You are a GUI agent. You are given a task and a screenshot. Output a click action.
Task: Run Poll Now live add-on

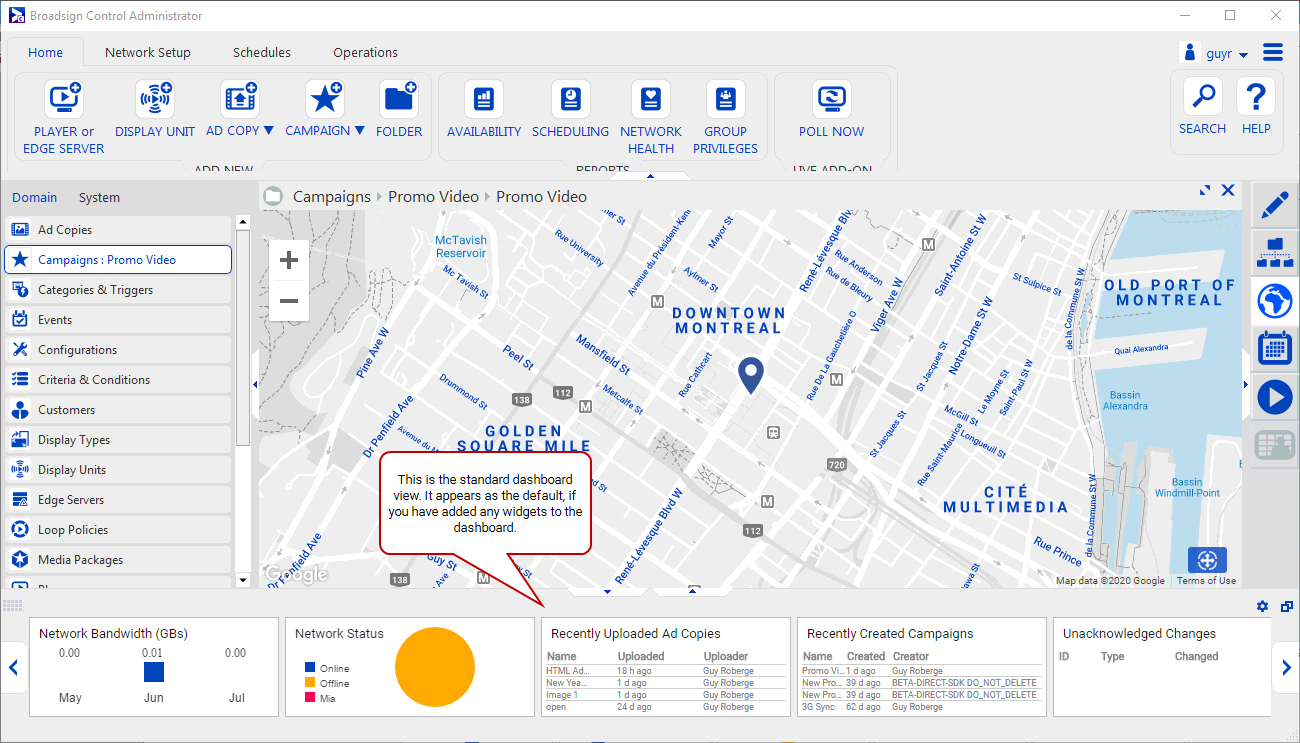tap(832, 110)
